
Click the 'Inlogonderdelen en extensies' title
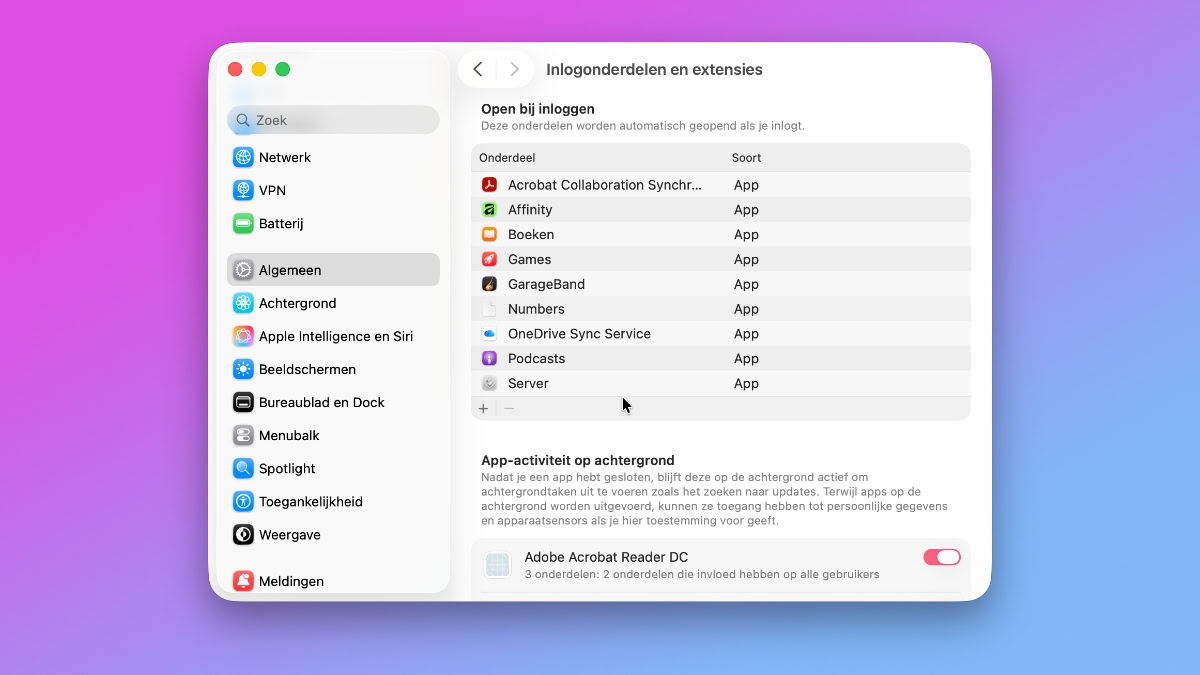coord(654,70)
